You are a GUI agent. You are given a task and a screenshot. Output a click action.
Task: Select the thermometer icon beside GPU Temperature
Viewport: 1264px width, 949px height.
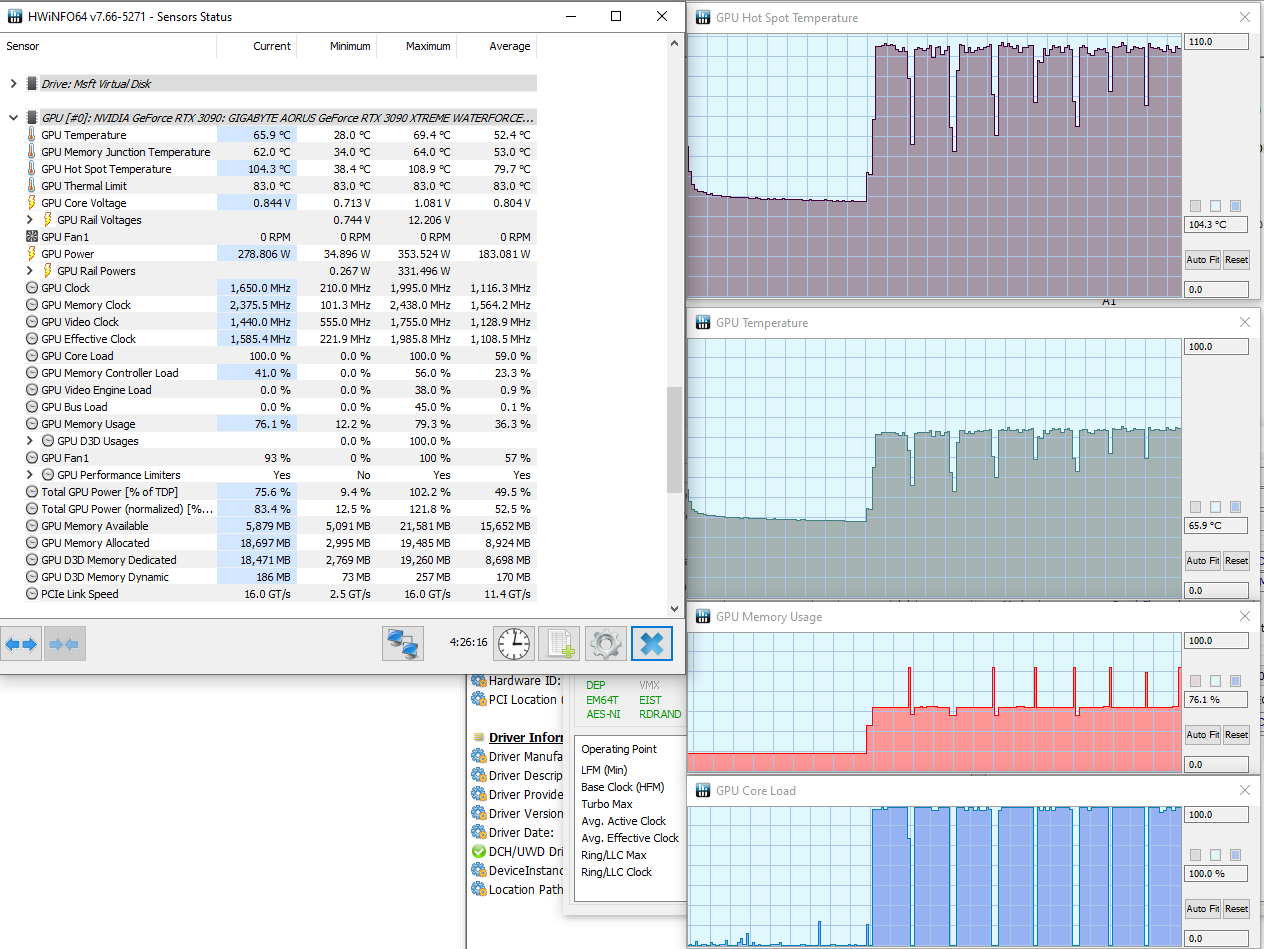33,135
